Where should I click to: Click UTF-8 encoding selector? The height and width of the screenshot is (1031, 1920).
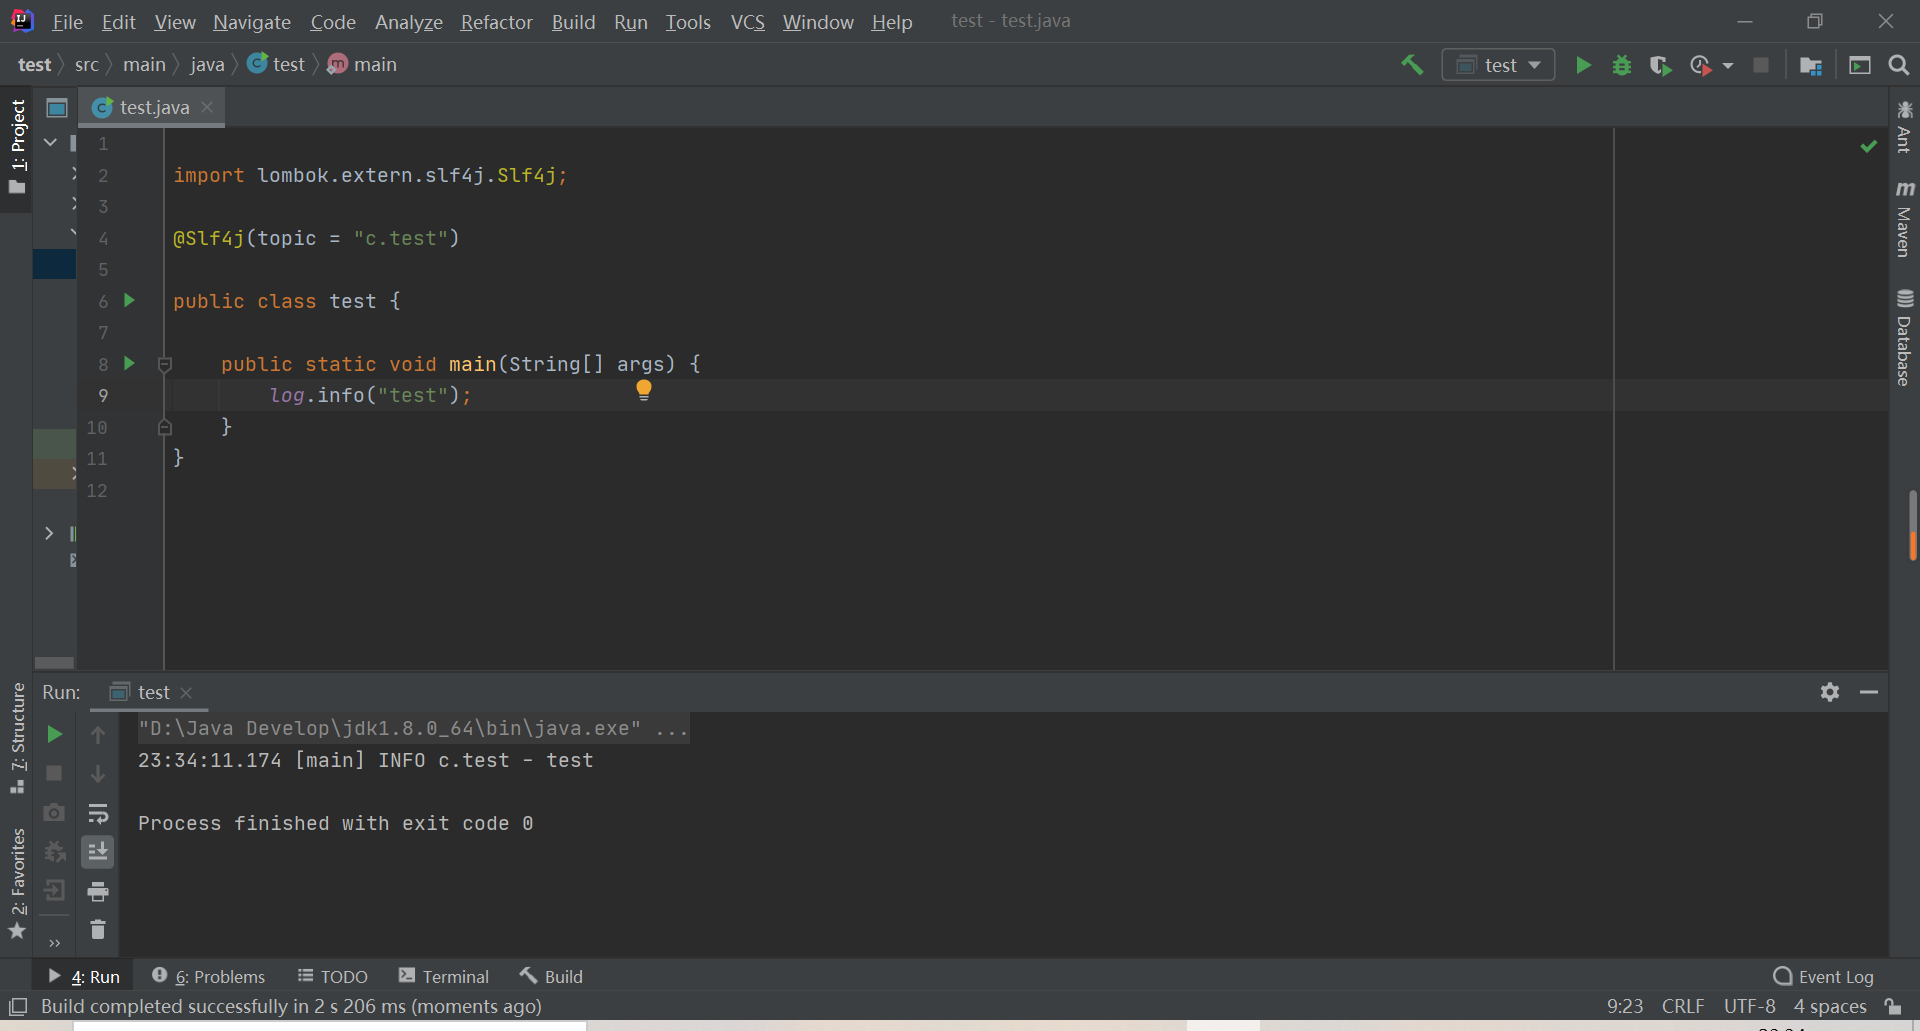coord(1749,1006)
